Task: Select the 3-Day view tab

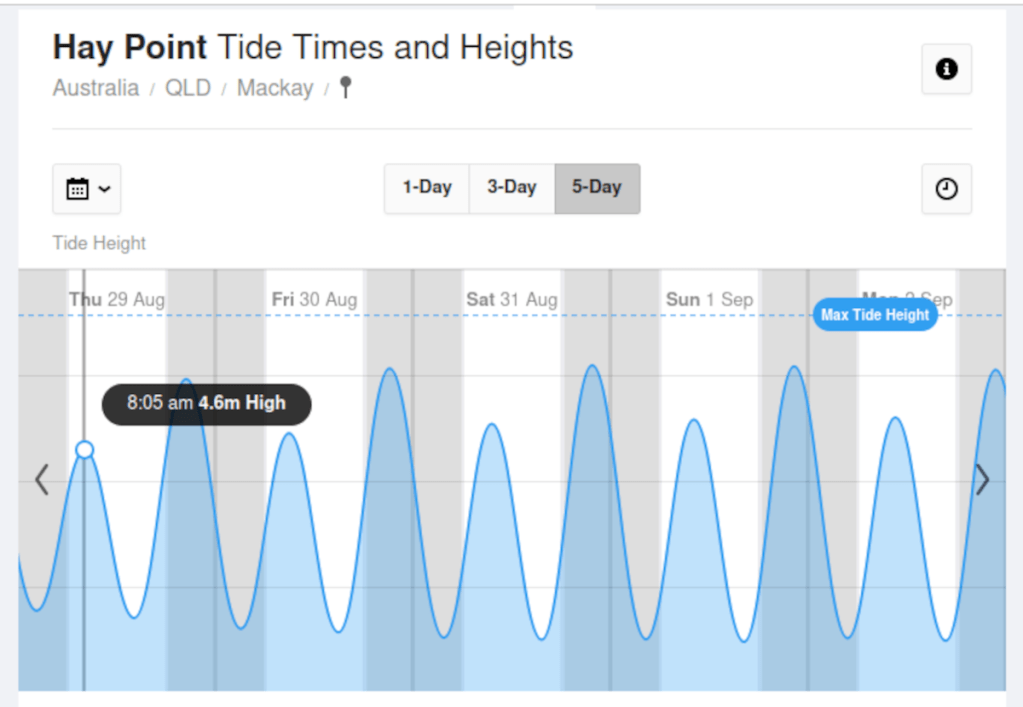Action: coord(512,188)
